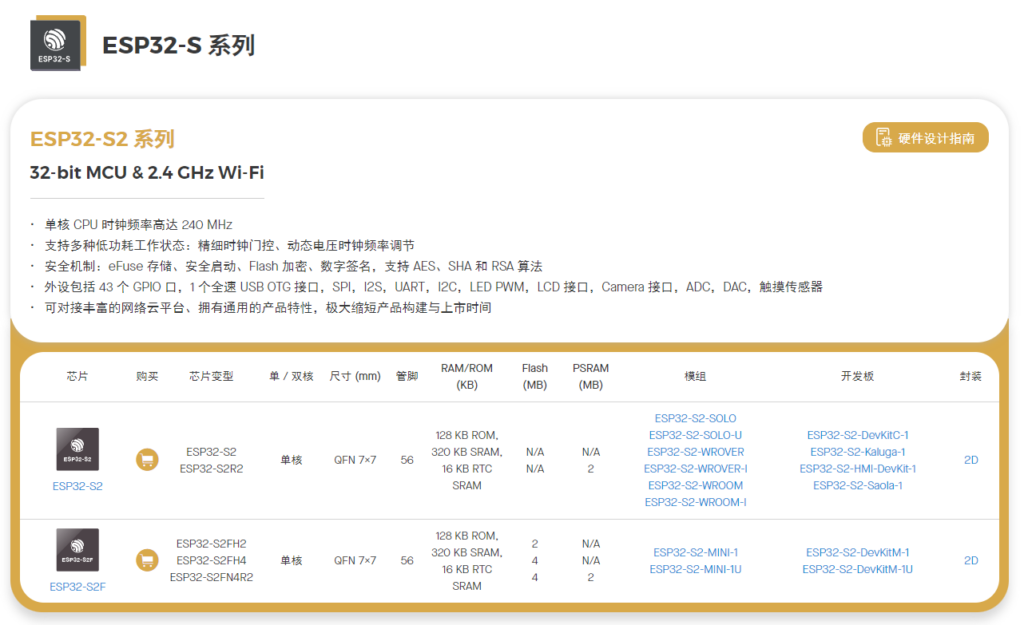
Task: Follow the ESP32-S2-WROOM module link
Action: pyautogui.click(x=695, y=486)
